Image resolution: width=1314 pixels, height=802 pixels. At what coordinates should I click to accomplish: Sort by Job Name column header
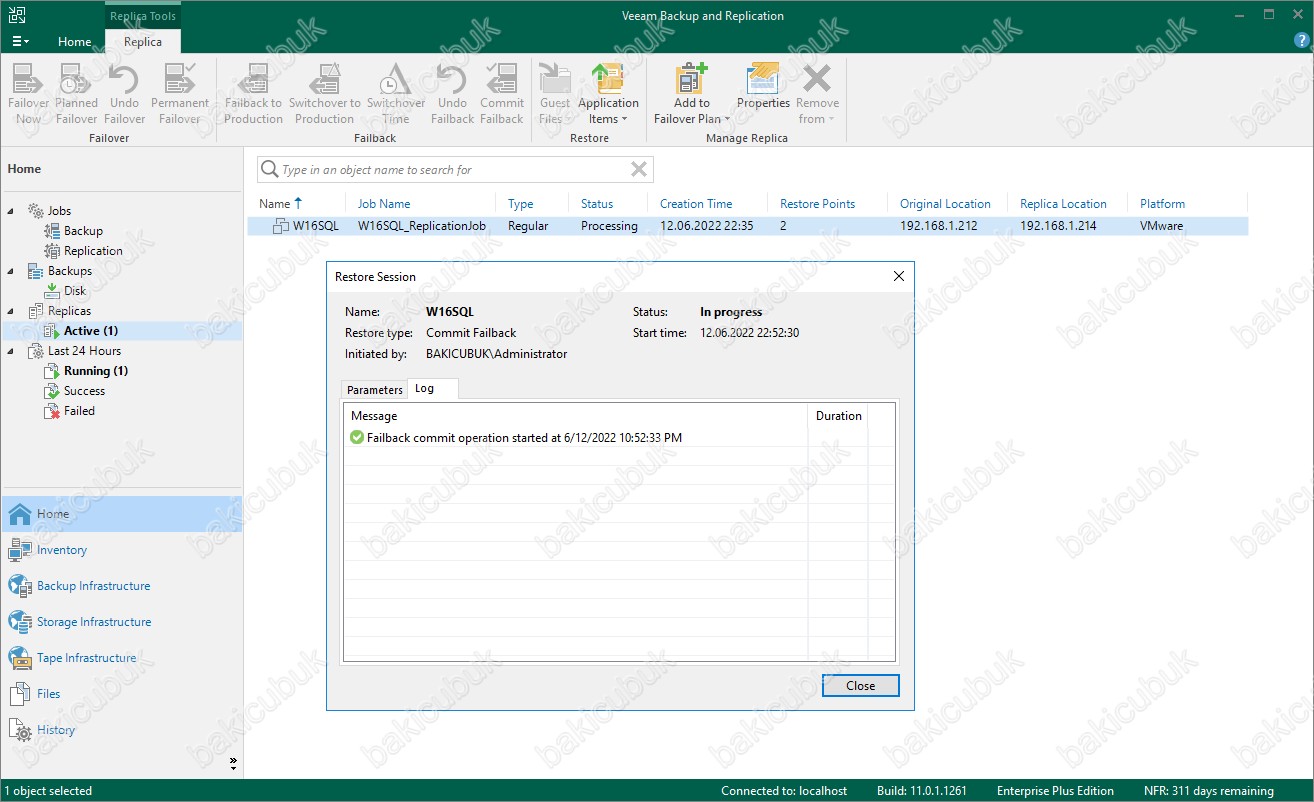[x=384, y=204]
